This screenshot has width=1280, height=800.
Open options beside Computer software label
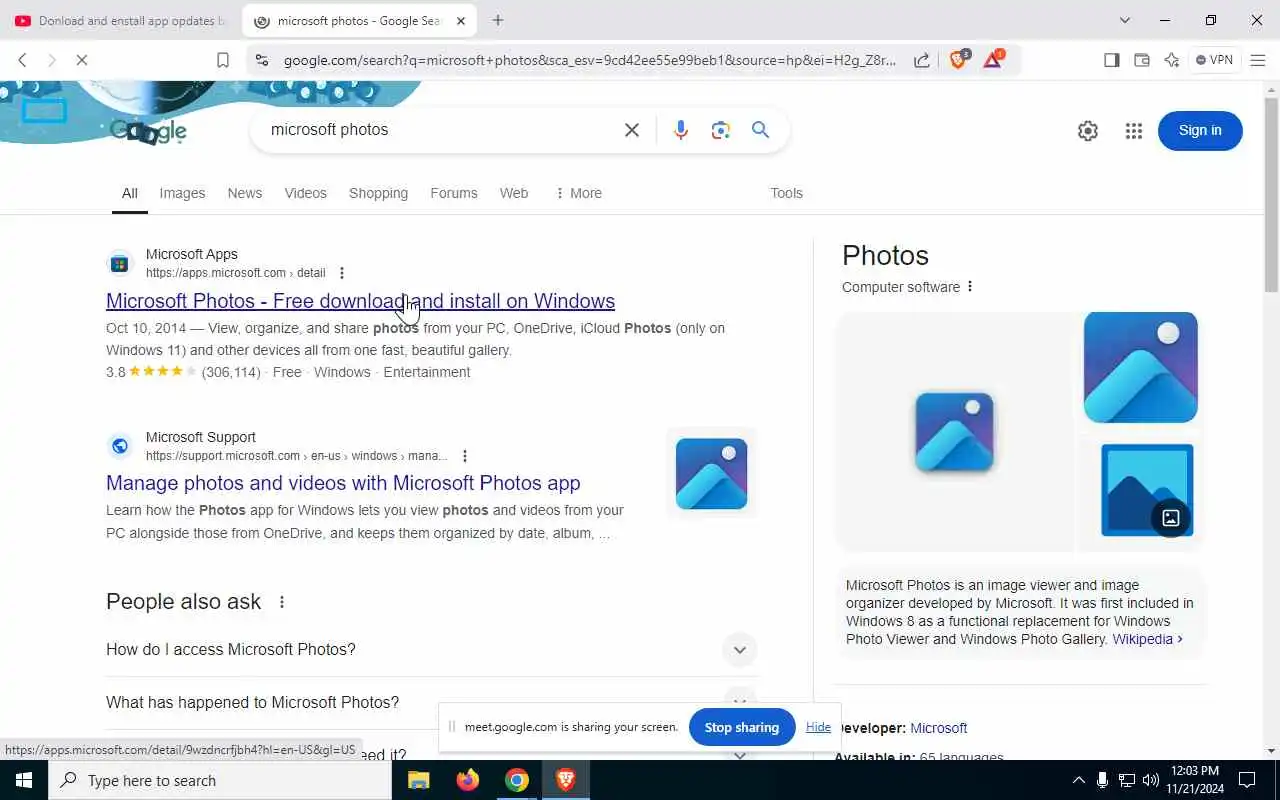click(x=970, y=287)
